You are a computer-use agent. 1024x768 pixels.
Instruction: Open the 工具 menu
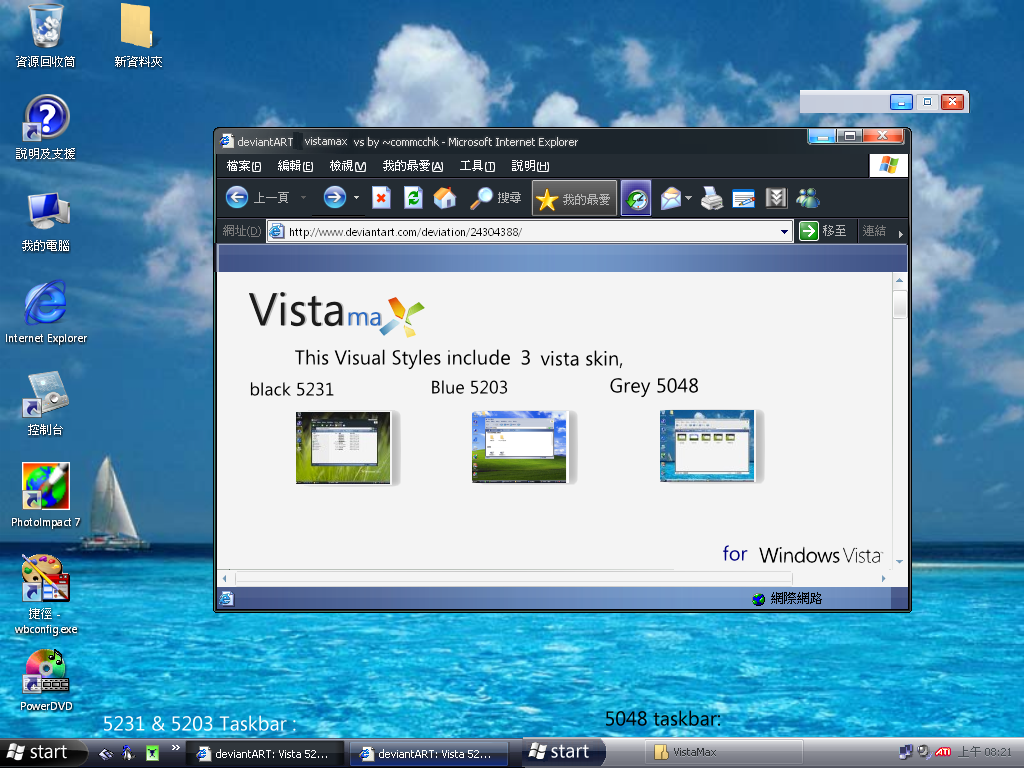[477, 166]
